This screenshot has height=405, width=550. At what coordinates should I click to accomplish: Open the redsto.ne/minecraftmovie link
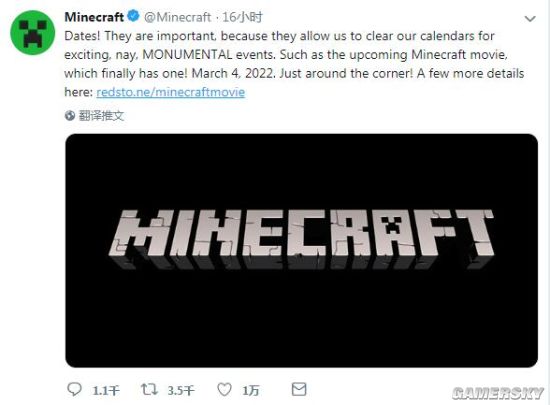(x=170, y=92)
